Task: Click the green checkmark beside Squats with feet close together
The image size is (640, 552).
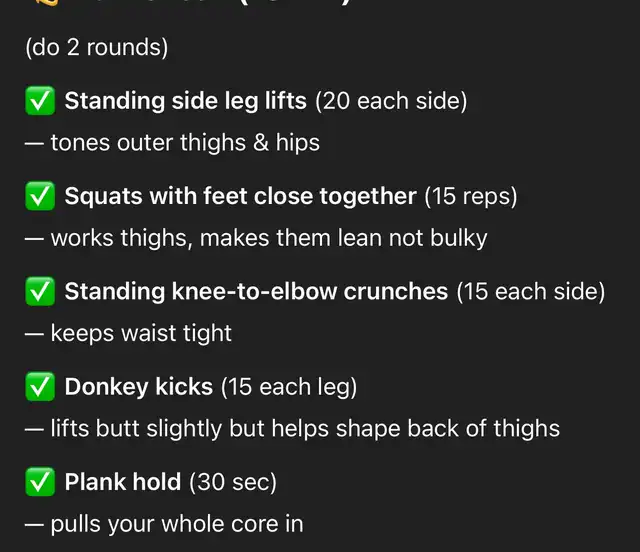Action: click(40, 196)
